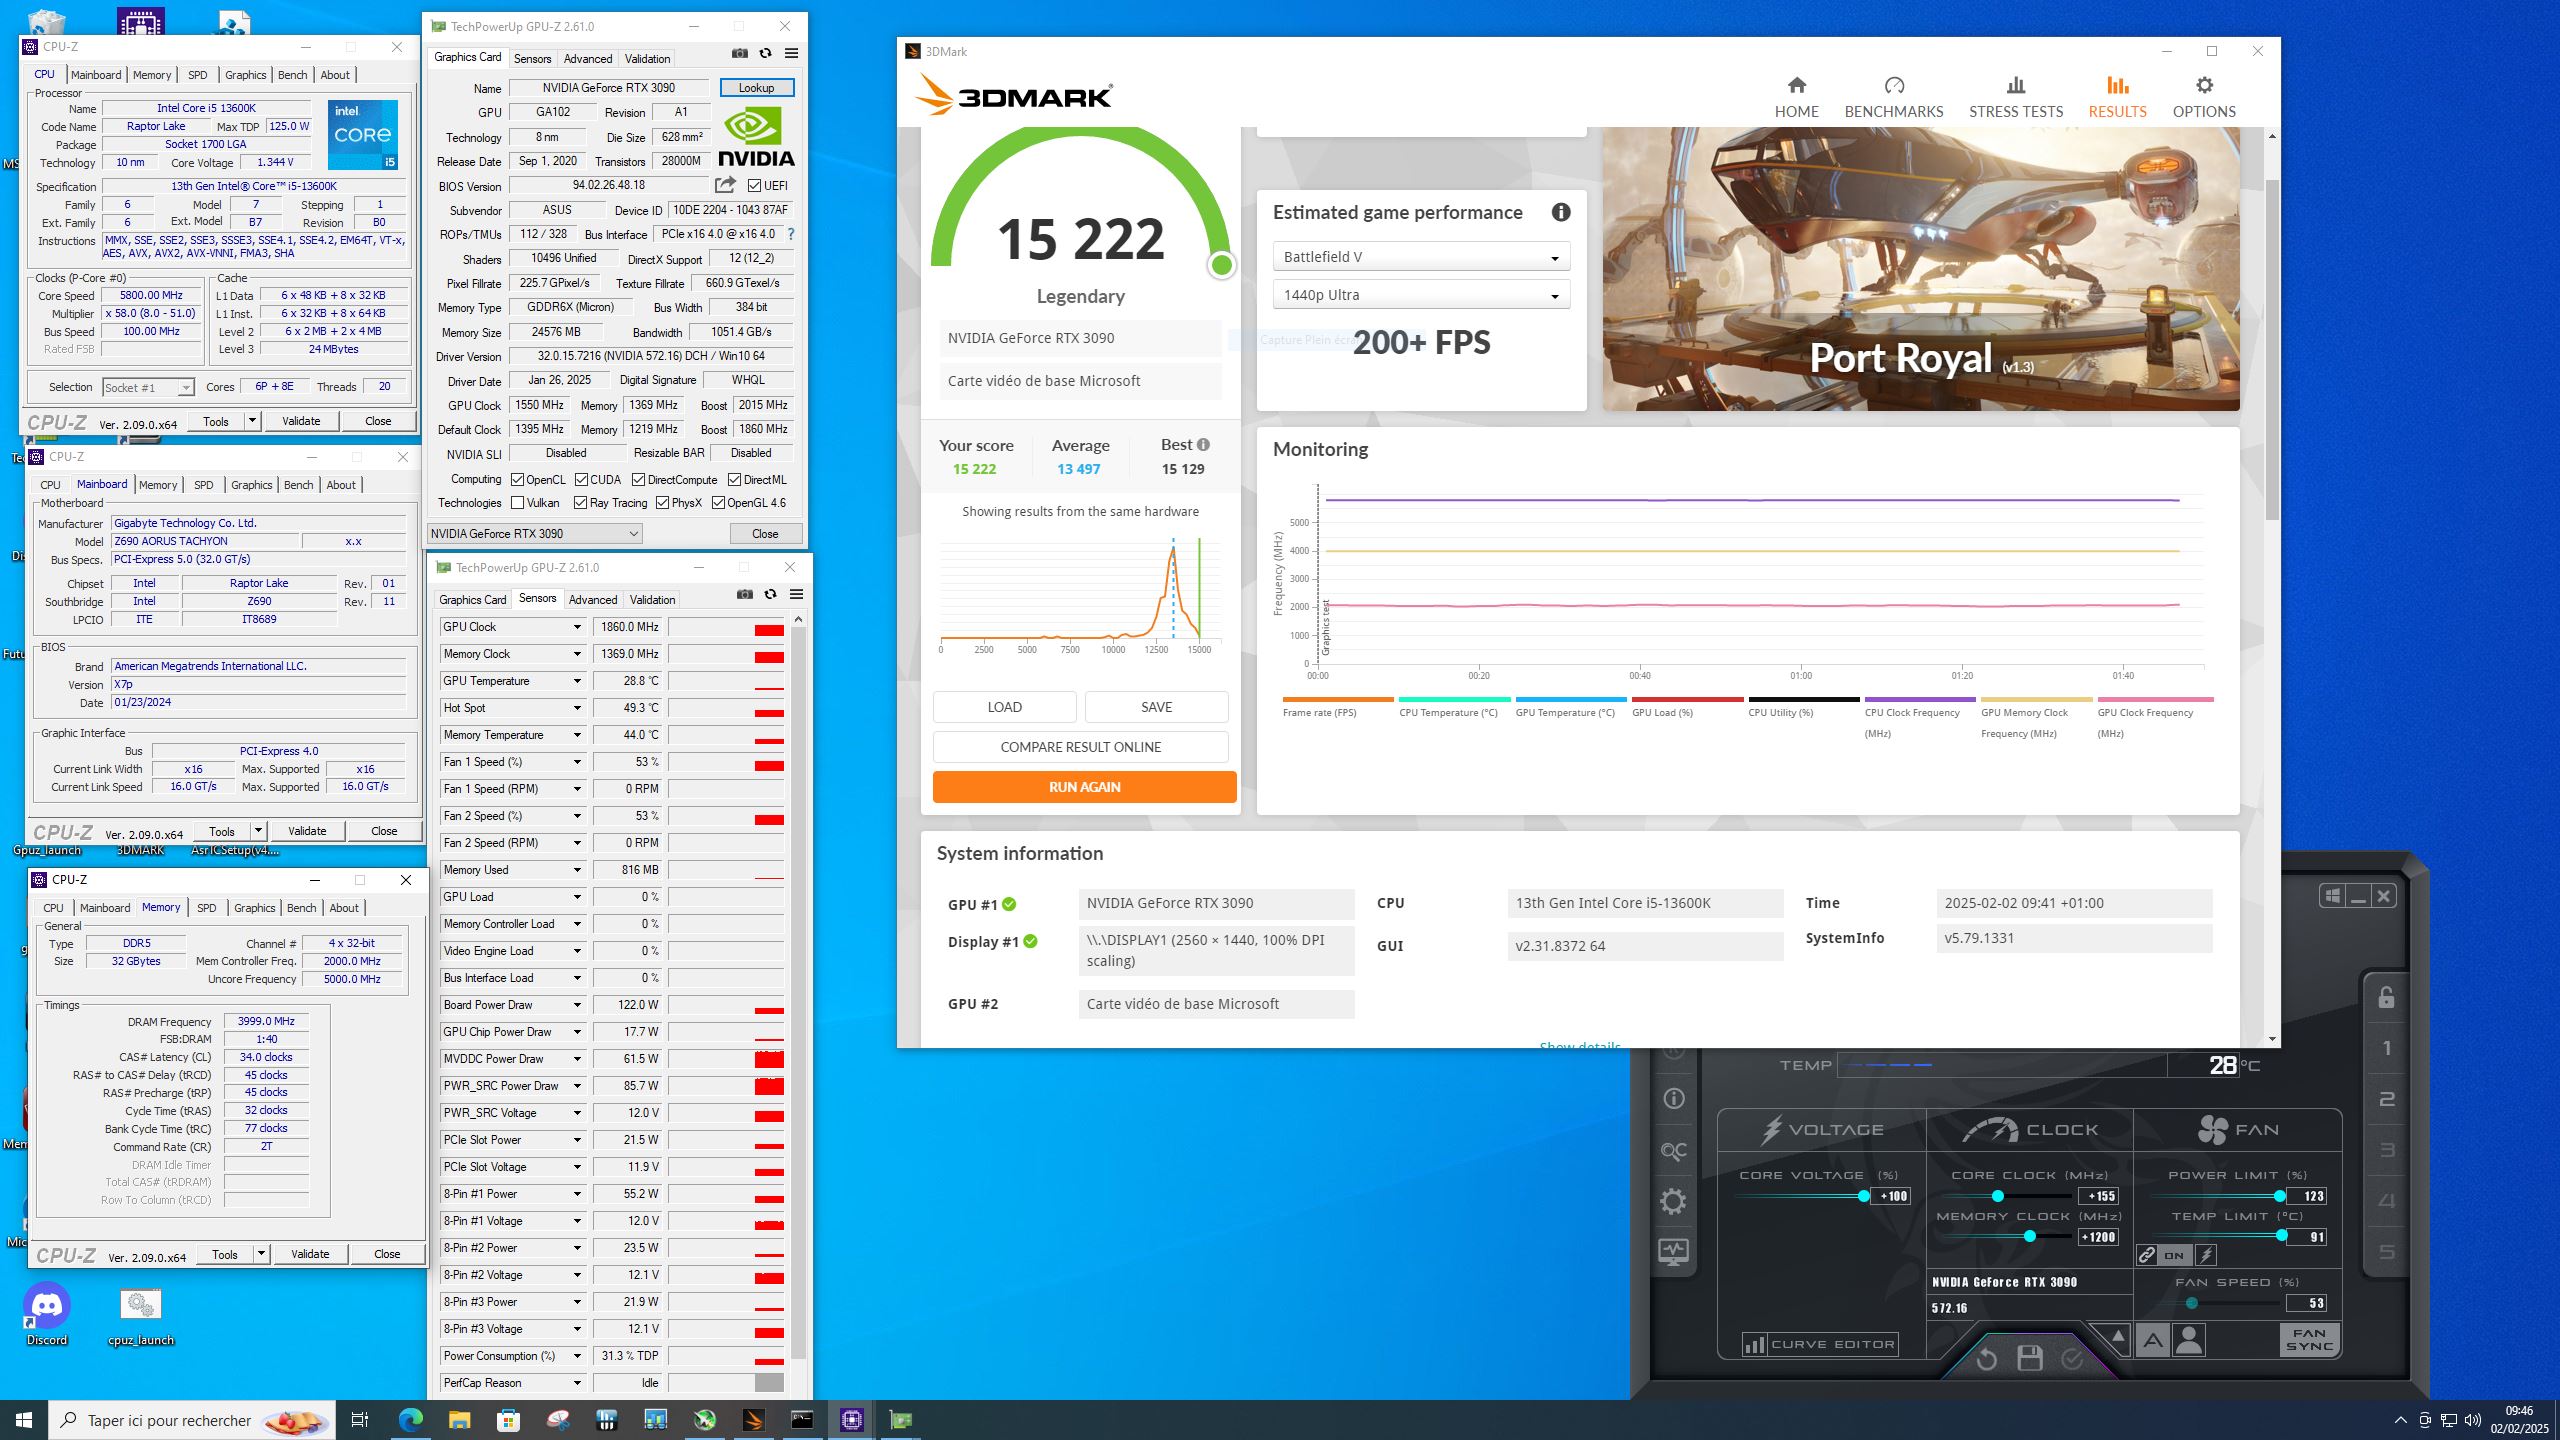Open the 1440p Ultra resolution dropdown
This screenshot has height=1440, width=2560.
point(1421,295)
